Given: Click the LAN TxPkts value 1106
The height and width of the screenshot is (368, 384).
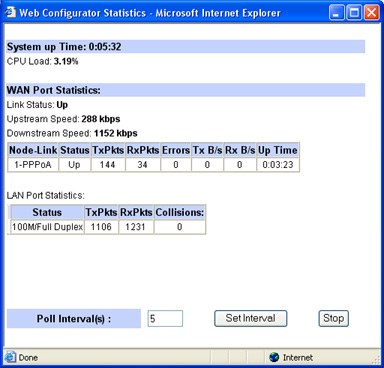Looking at the screenshot, I should 101,227.
